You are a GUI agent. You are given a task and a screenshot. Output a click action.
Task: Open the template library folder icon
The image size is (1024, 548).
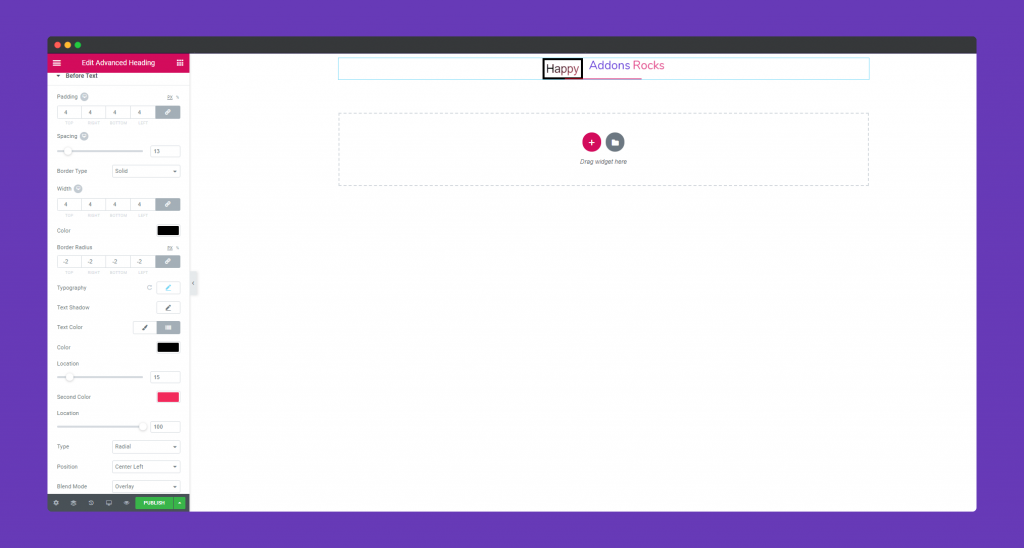pyautogui.click(x=615, y=142)
